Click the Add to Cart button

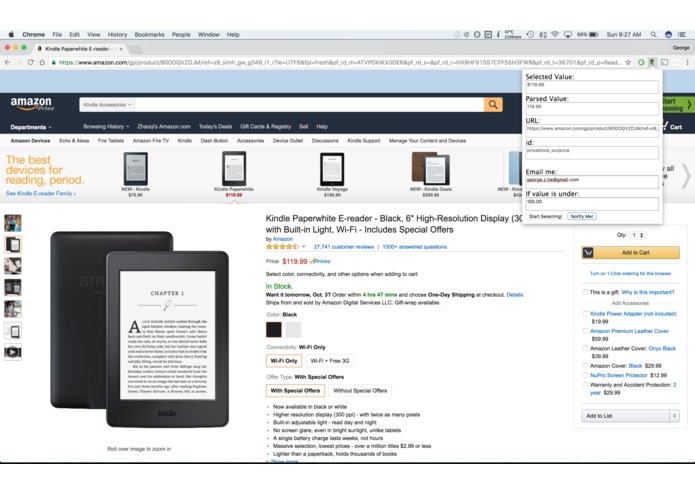click(x=630, y=253)
